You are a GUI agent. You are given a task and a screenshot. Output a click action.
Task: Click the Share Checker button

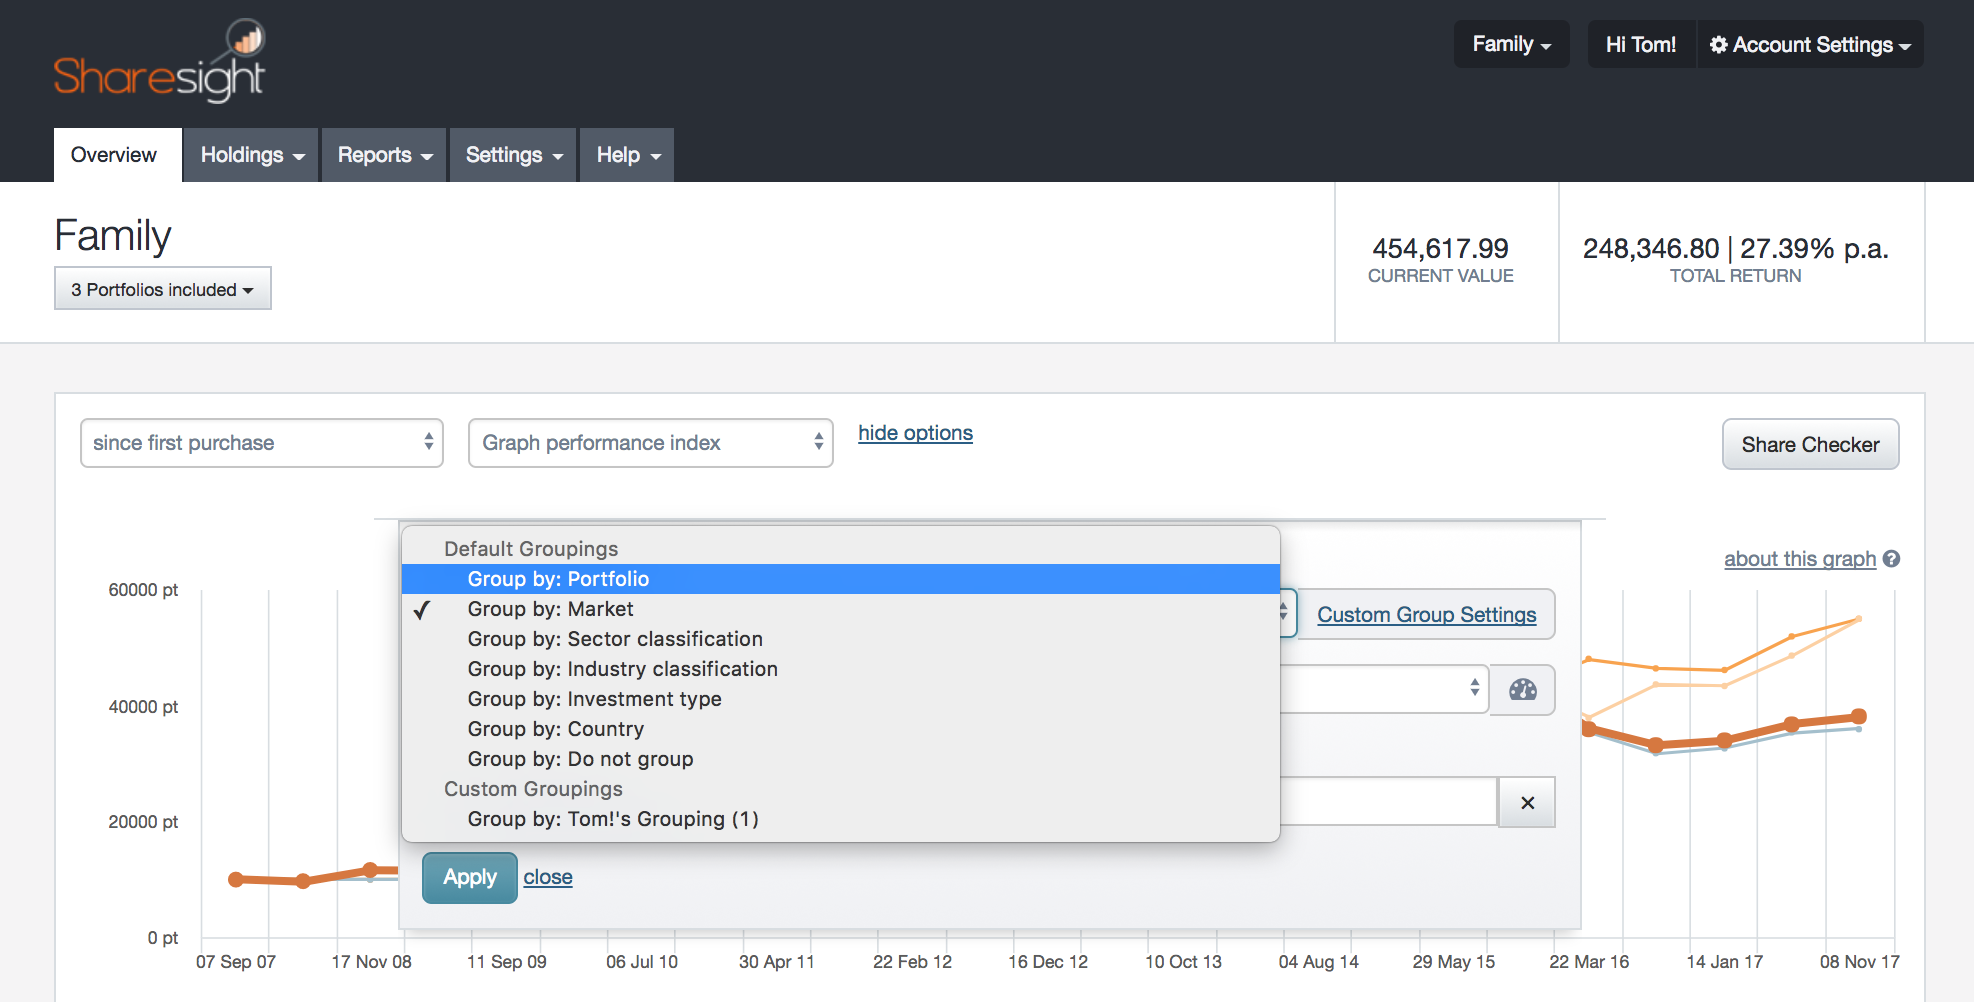(1810, 444)
